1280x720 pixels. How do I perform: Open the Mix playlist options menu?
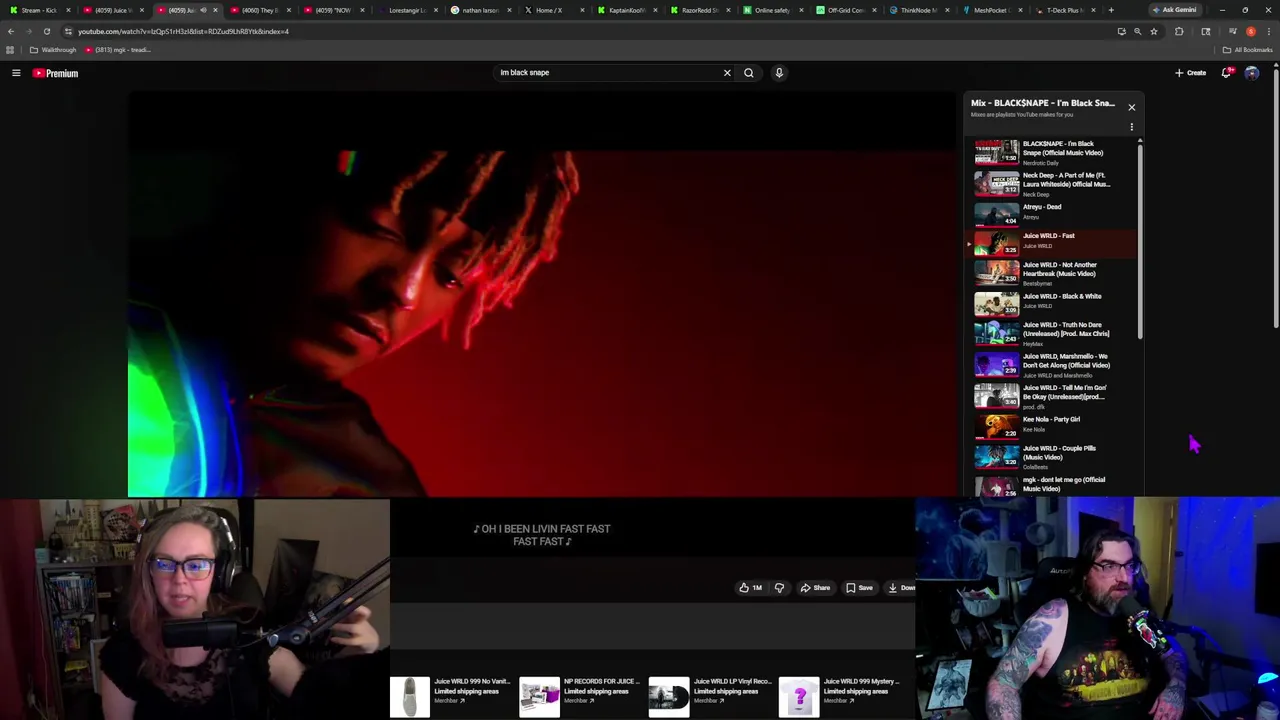coord(1131,127)
